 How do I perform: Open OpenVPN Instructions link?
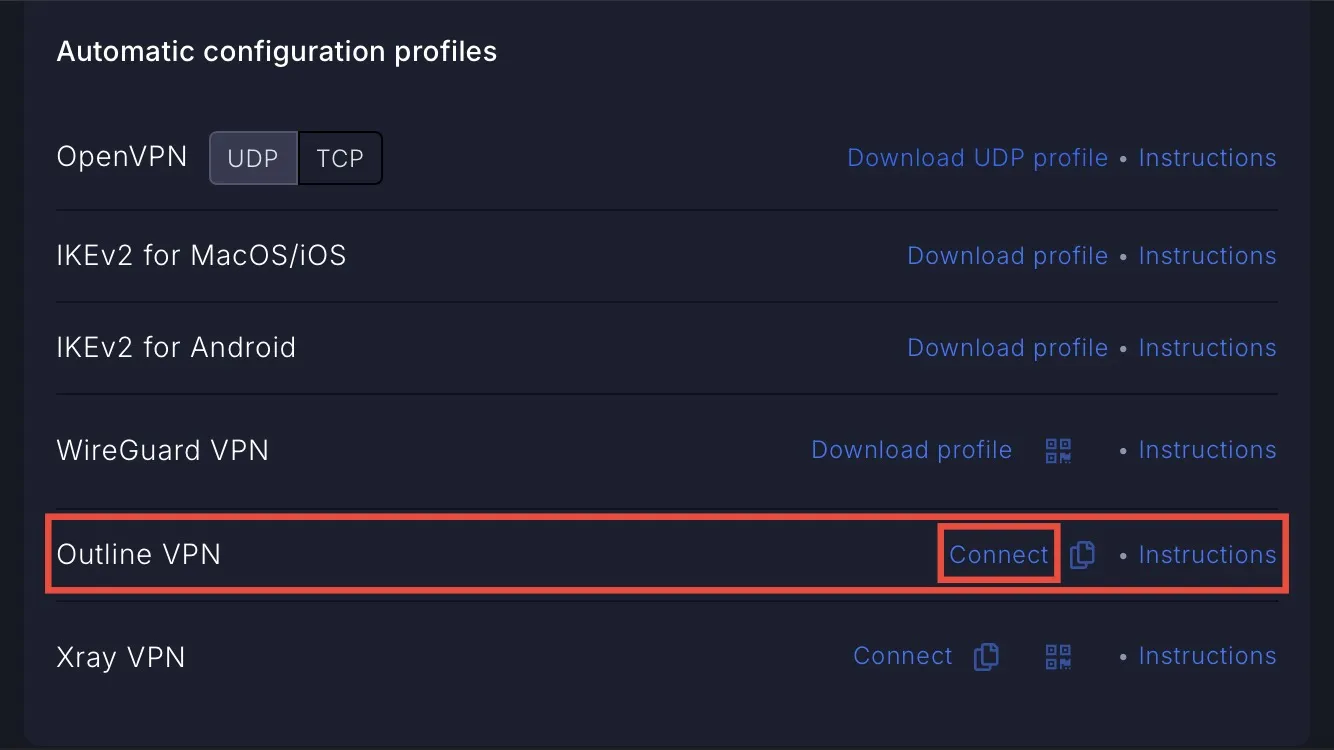1207,158
